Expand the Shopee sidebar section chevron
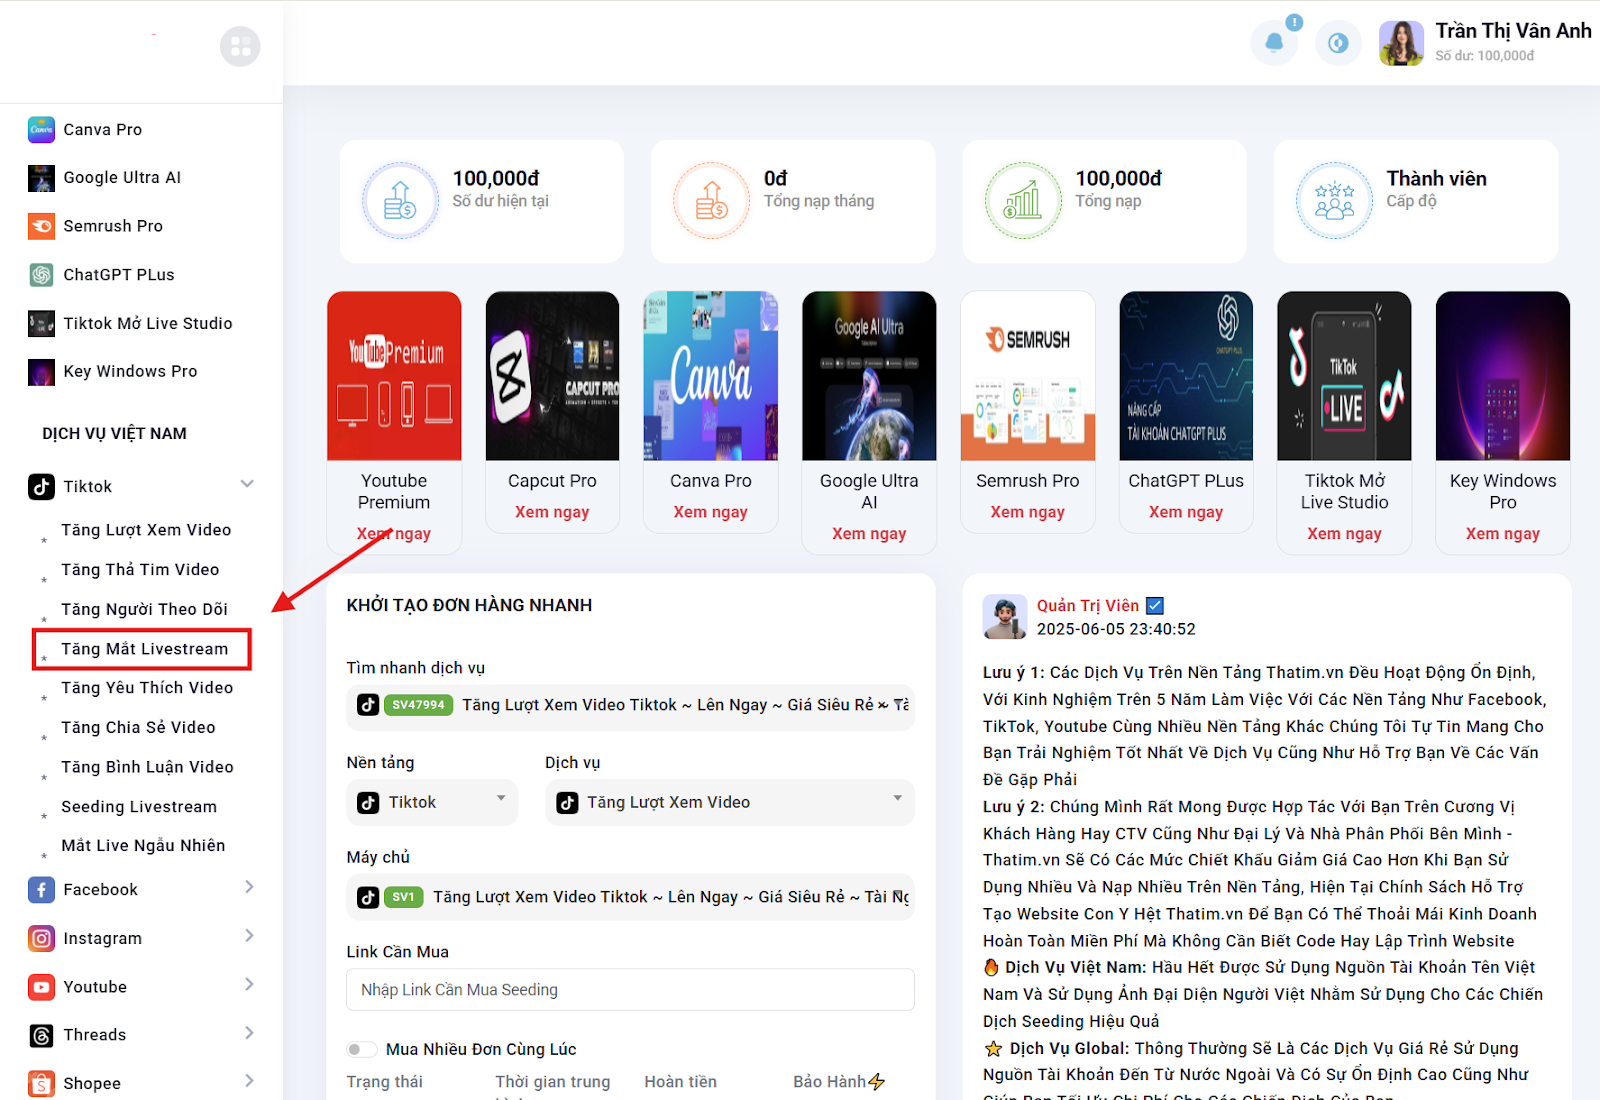This screenshot has width=1600, height=1100. point(249,1081)
